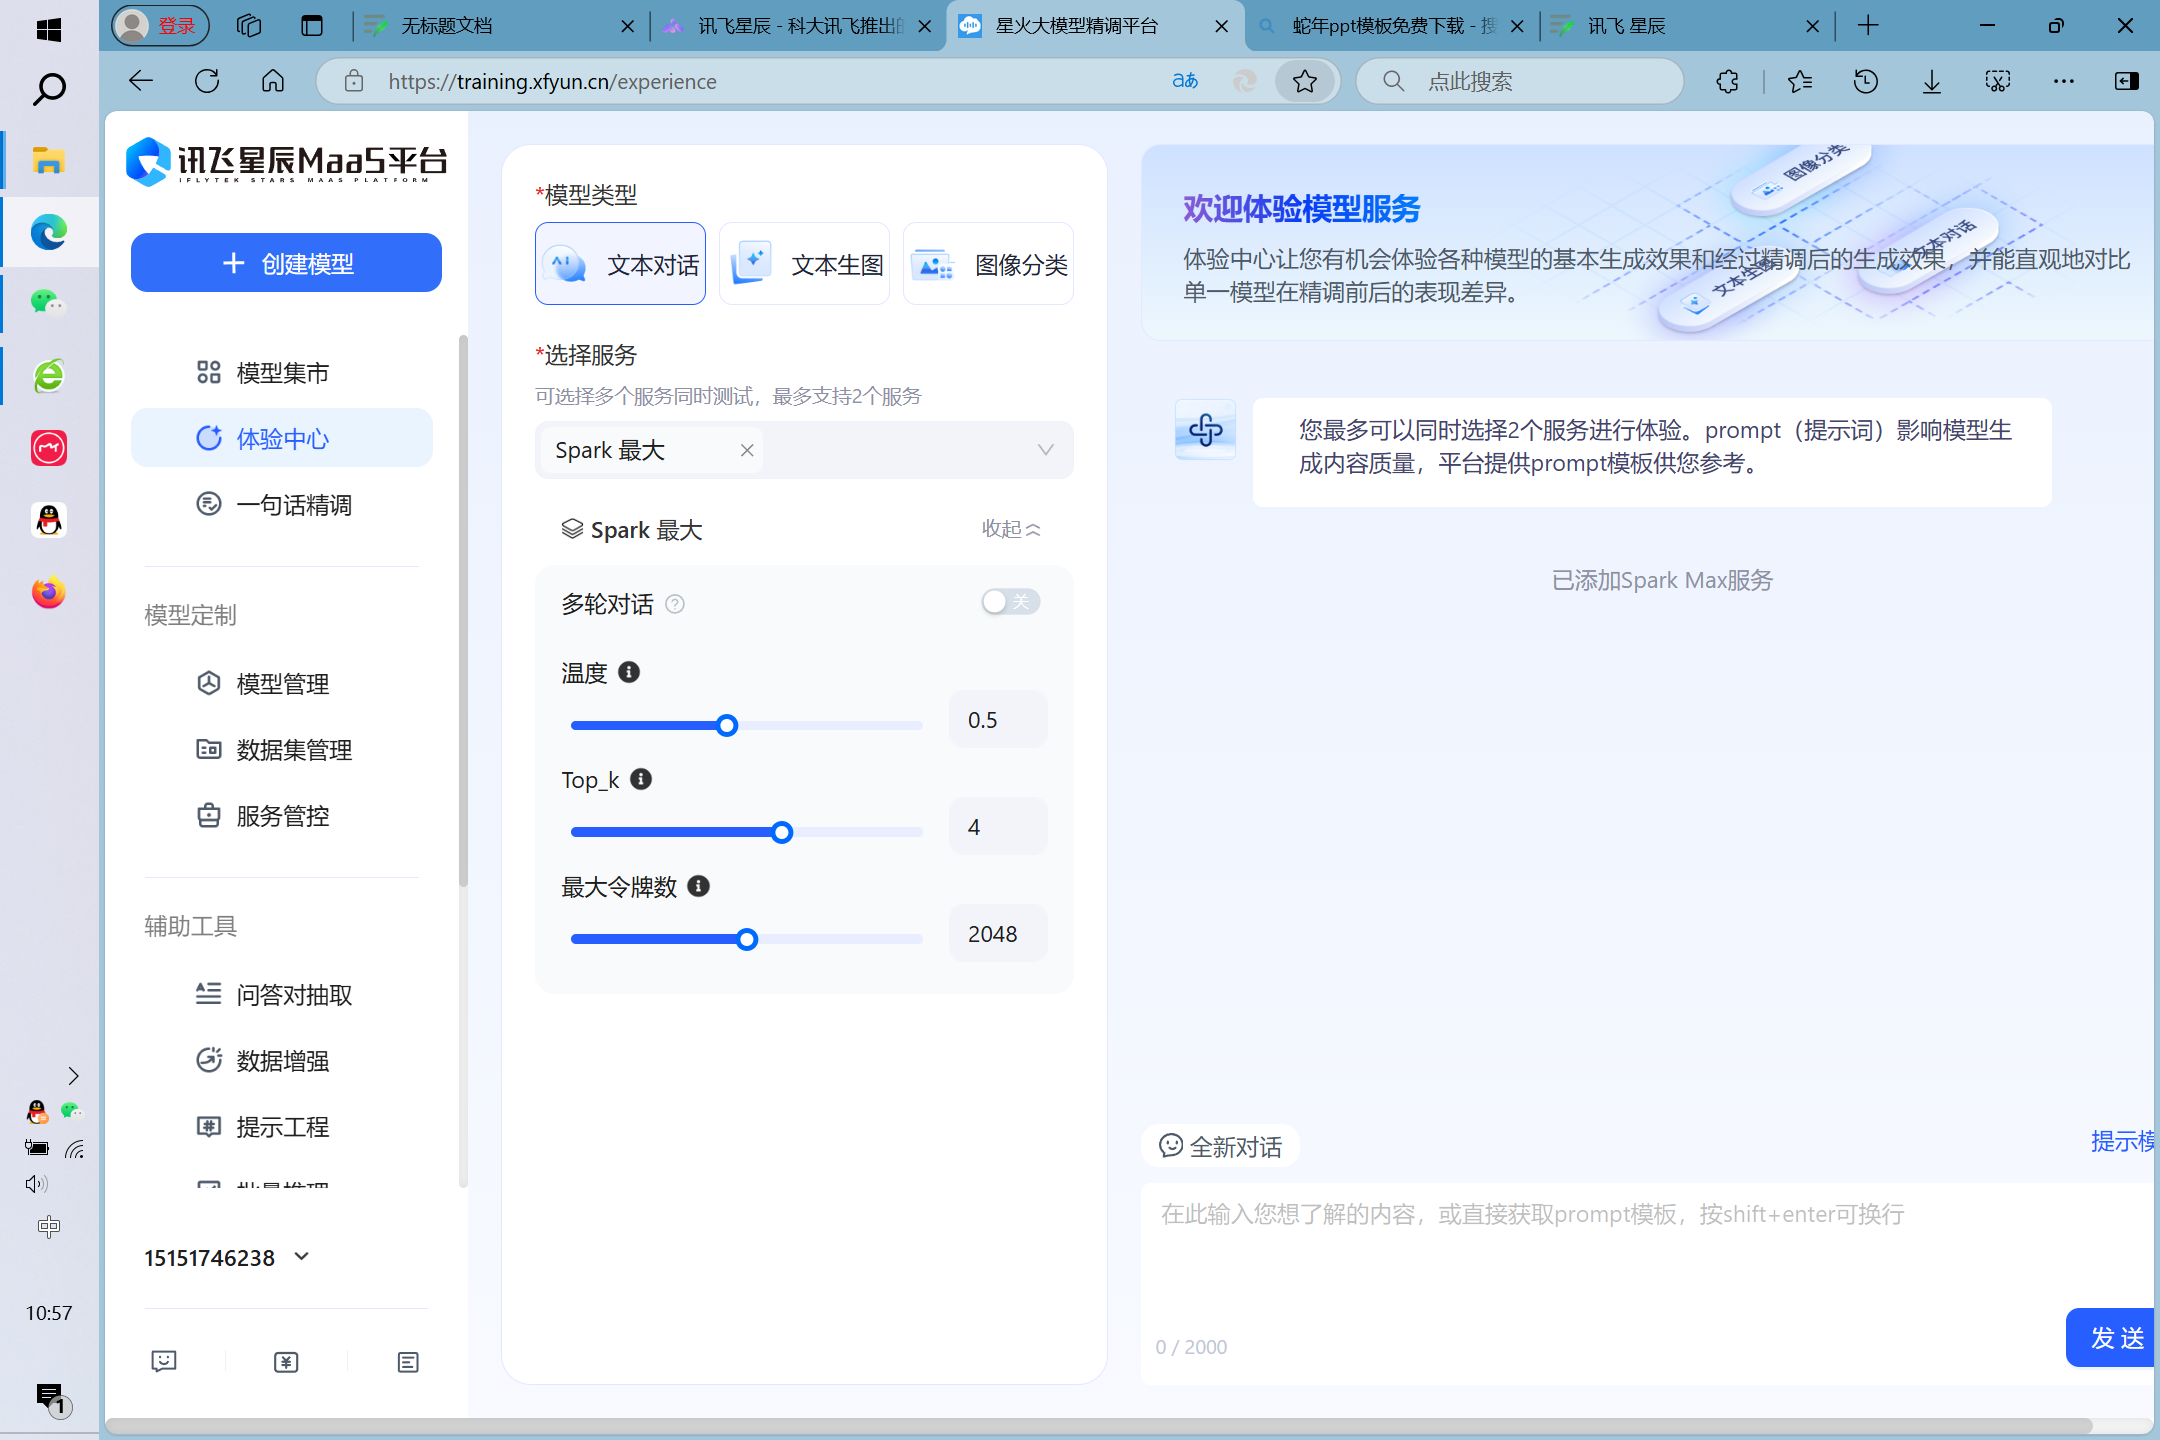Select the 文本生图 model type

pos(804,264)
